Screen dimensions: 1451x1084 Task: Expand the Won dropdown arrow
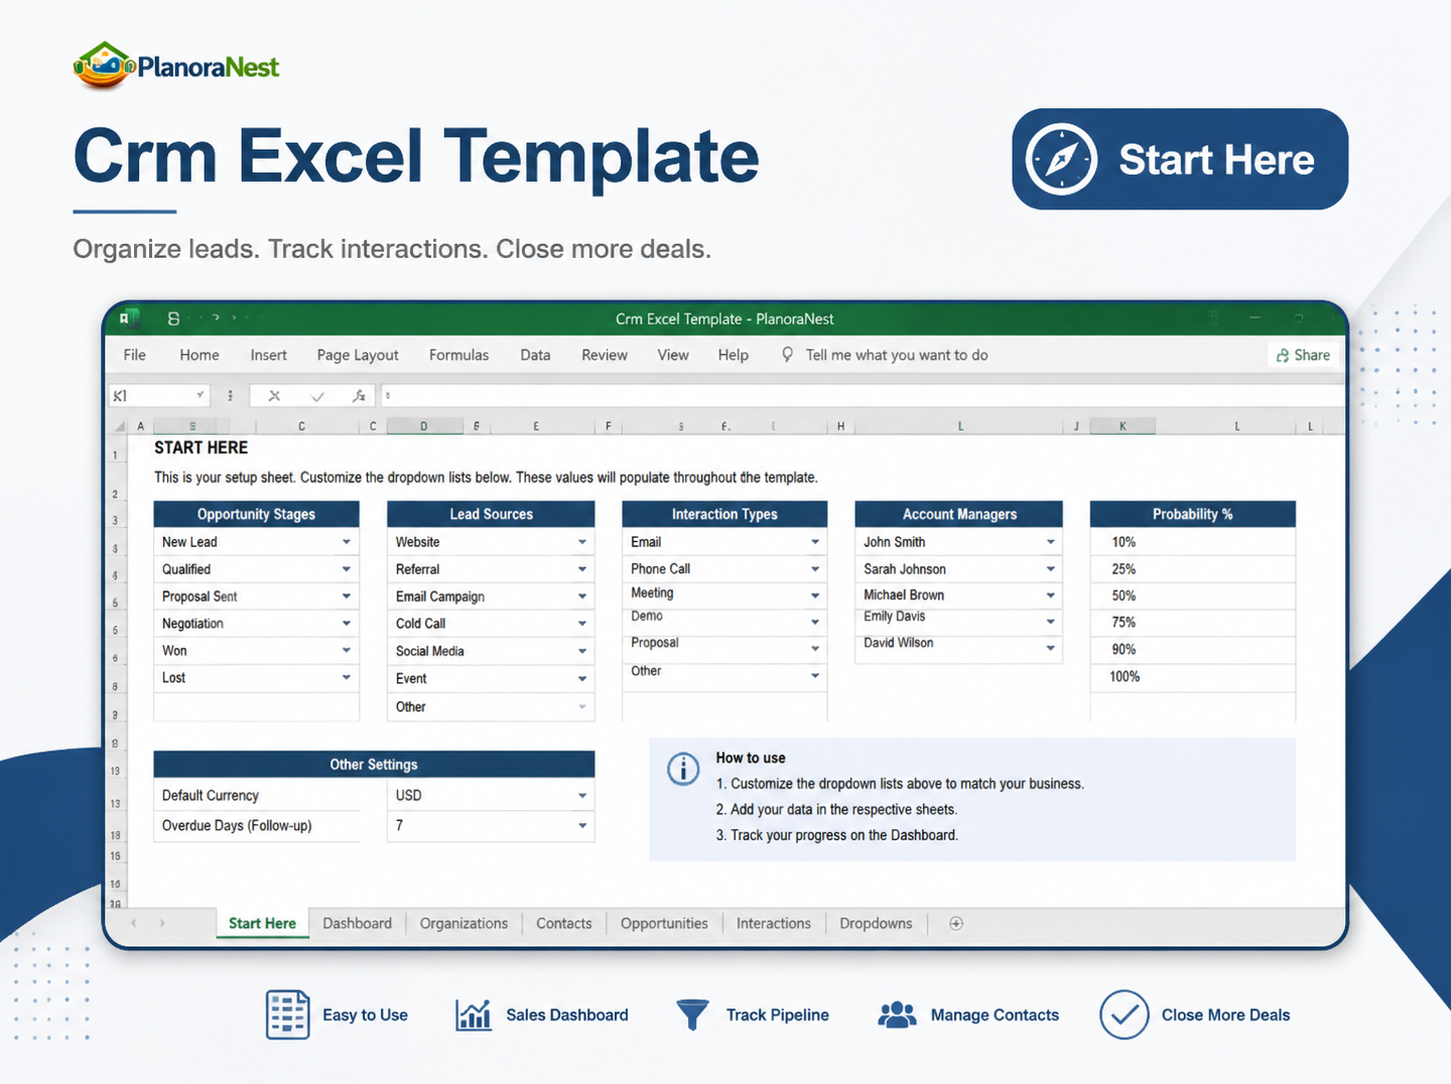pos(346,650)
